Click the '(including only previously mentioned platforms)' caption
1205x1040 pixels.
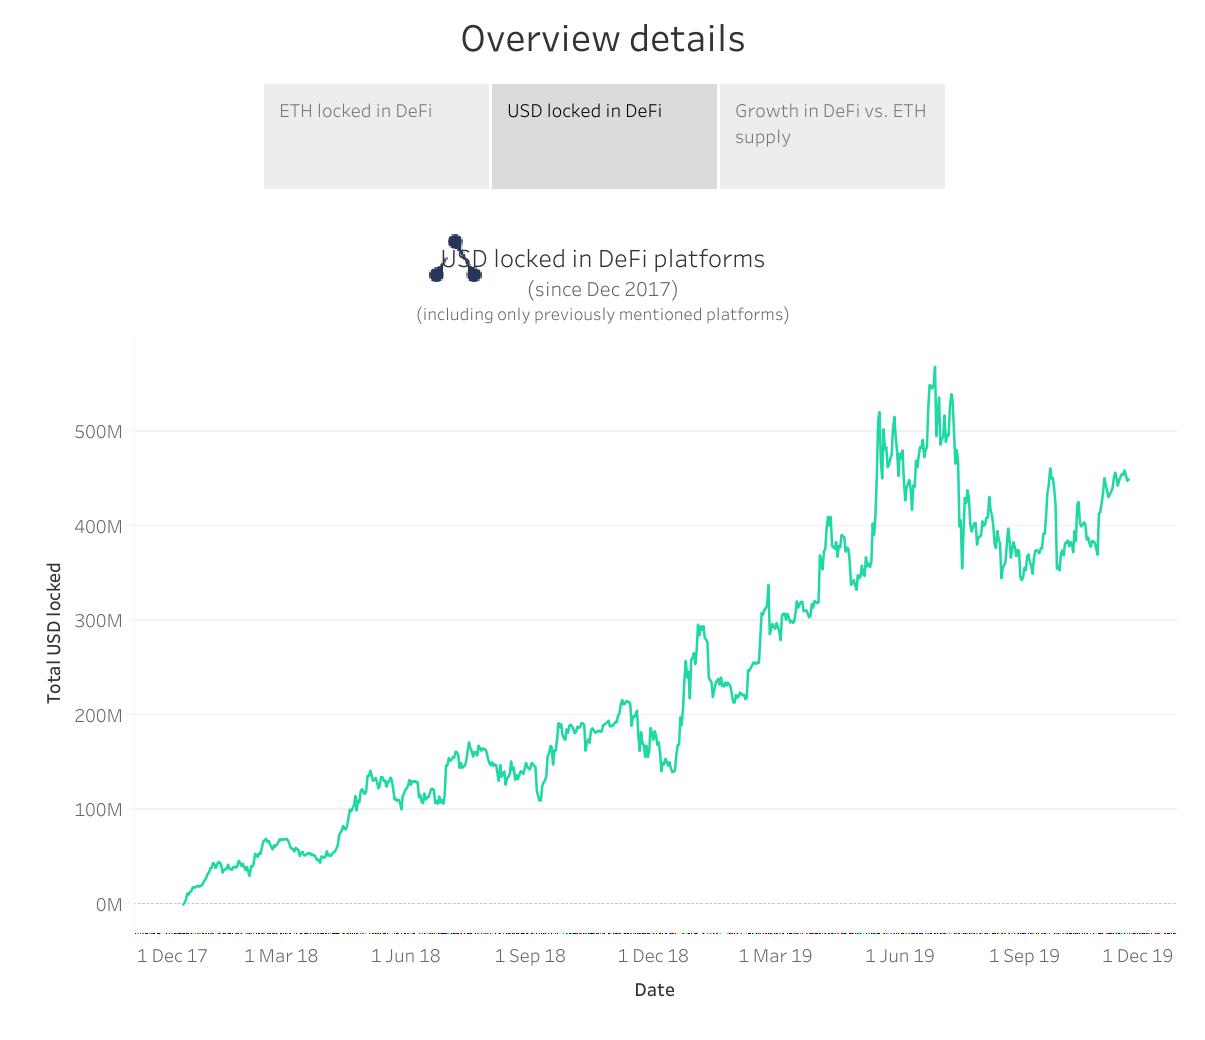click(x=603, y=314)
